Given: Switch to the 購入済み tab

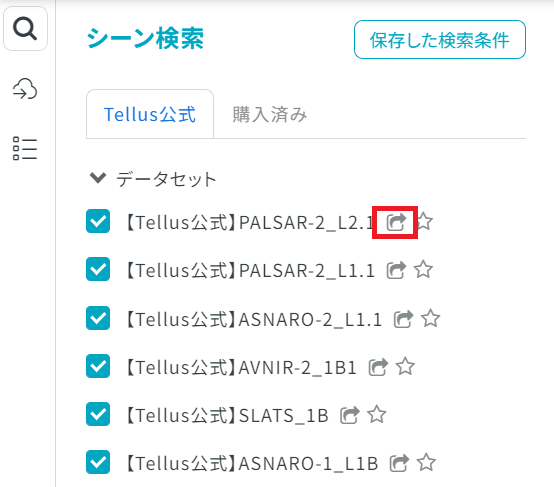Looking at the screenshot, I should tap(270, 115).
